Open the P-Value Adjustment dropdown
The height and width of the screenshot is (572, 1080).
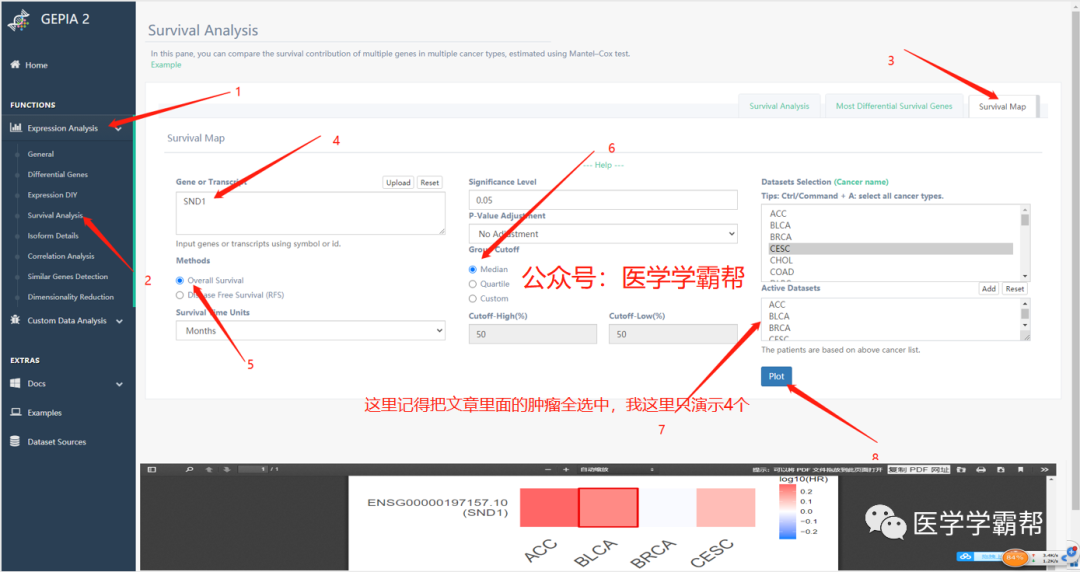tap(603, 234)
